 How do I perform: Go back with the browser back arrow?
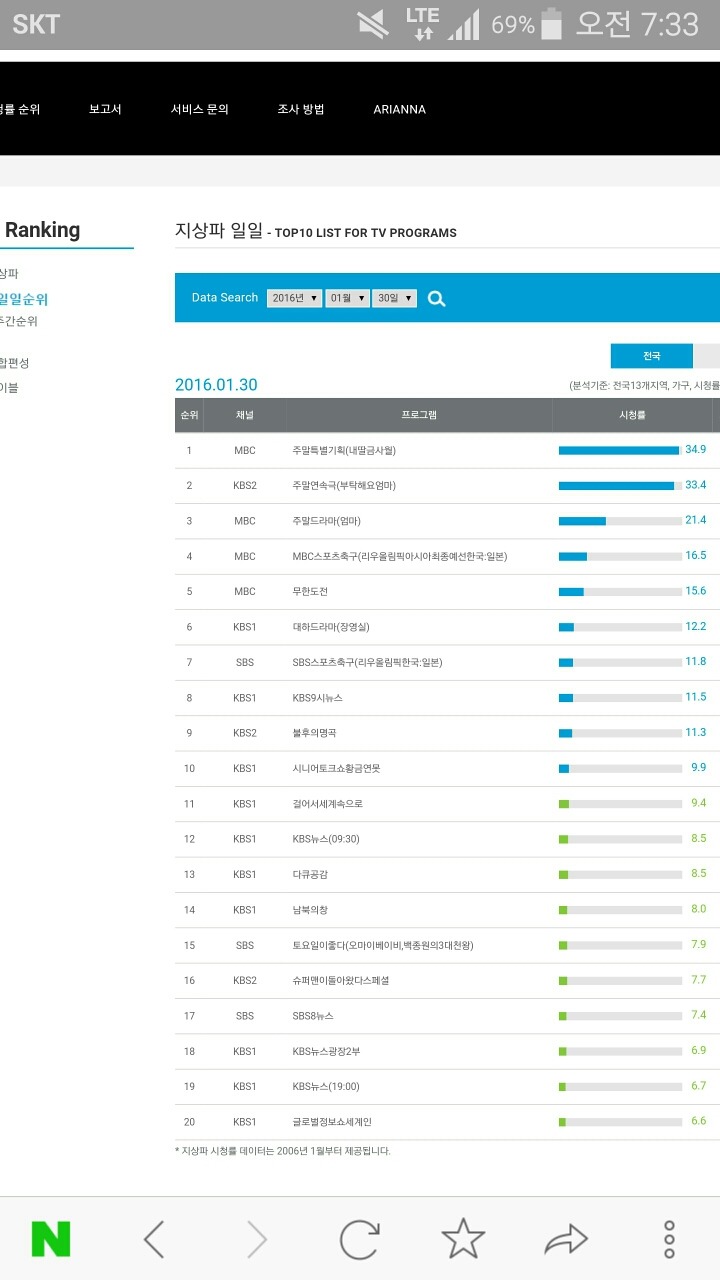pos(153,1239)
